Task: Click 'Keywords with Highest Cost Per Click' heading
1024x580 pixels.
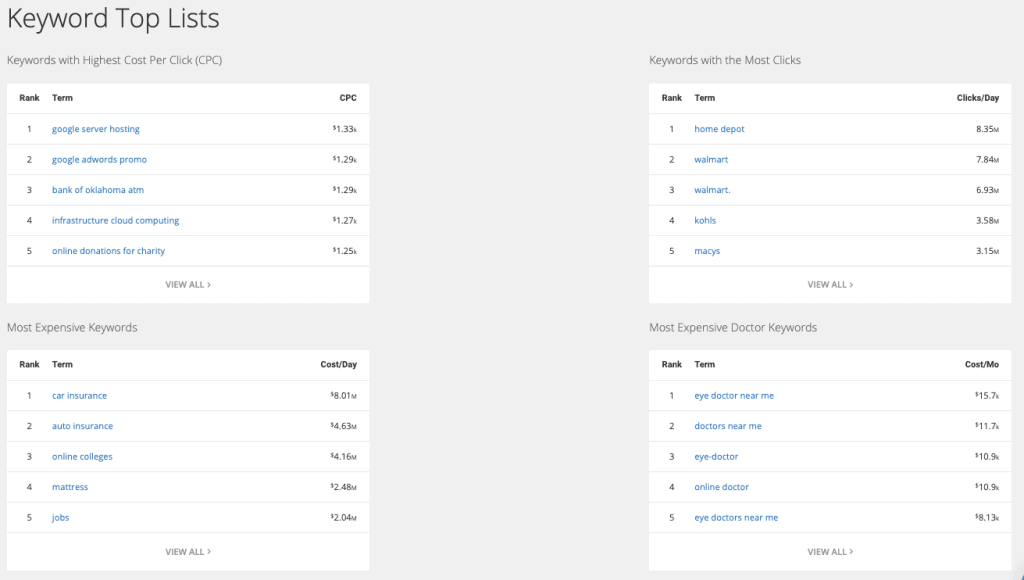Action: click(x=114, y=60)
